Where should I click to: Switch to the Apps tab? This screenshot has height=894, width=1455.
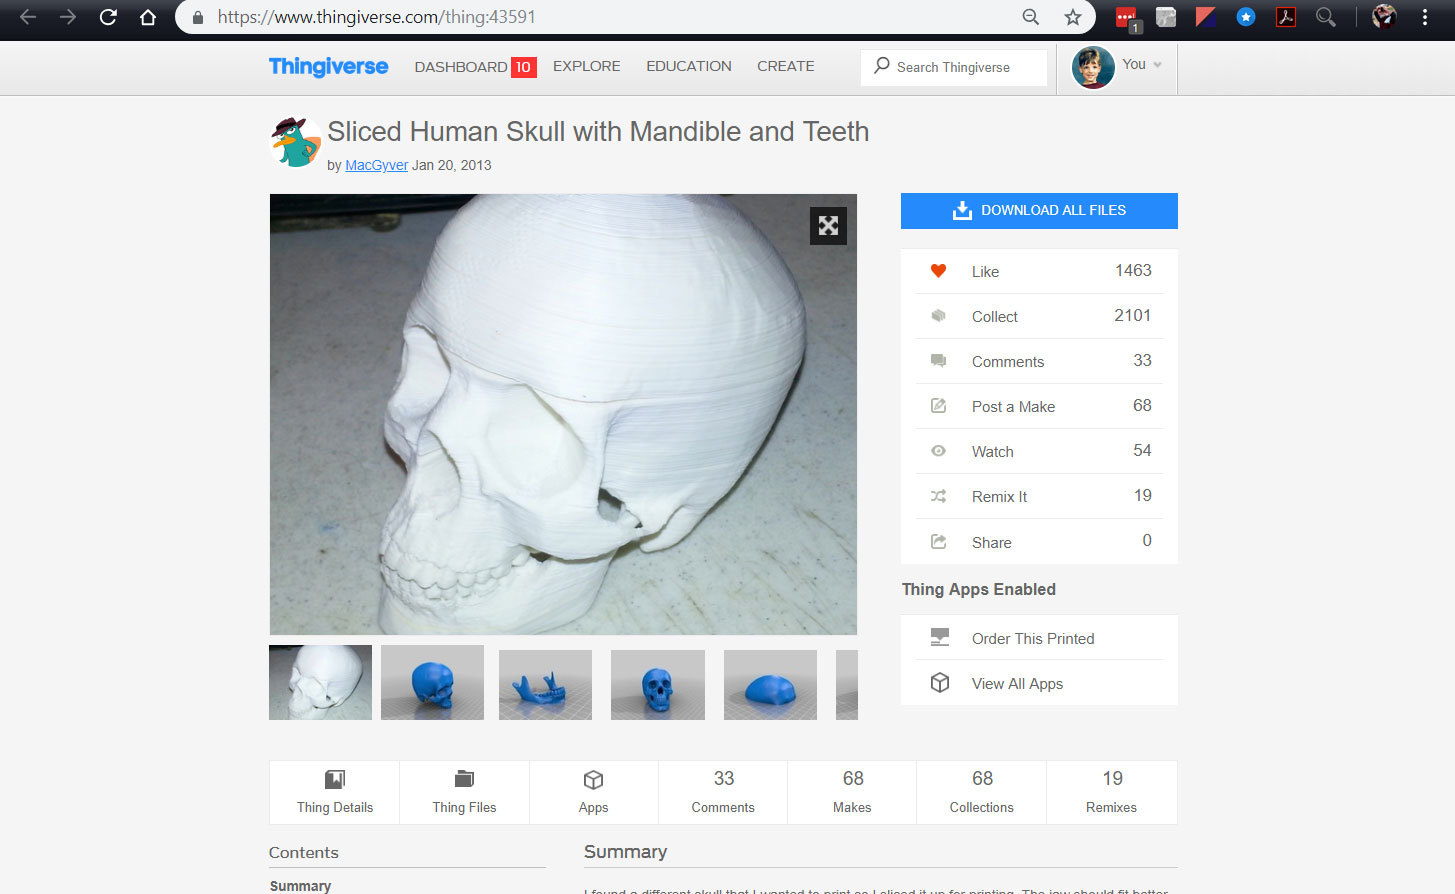[593, 792]
